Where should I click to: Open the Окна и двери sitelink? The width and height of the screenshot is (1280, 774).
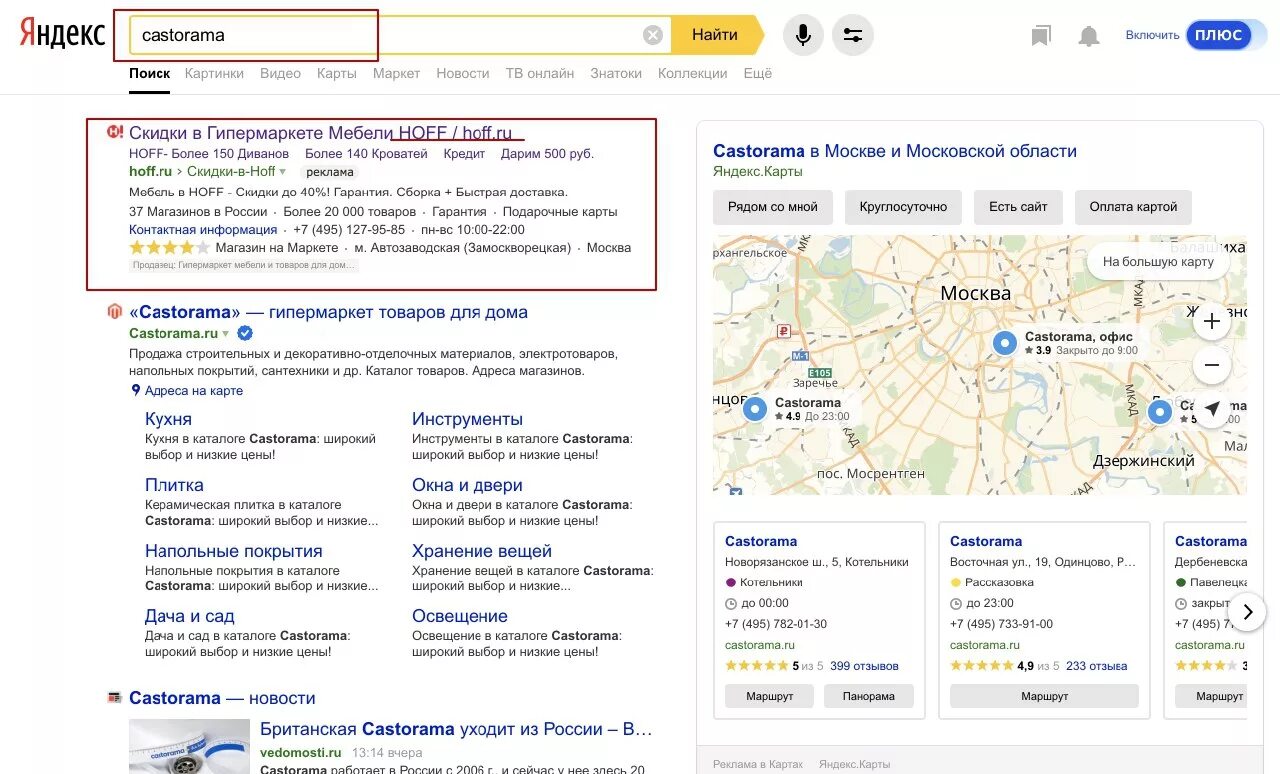pyautogui.click(x=467, y=485)
